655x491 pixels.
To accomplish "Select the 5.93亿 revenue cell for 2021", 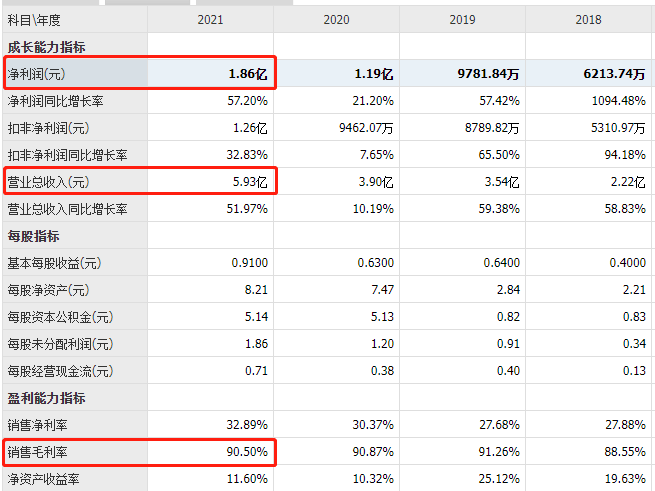I will click(x=247, y=182).
